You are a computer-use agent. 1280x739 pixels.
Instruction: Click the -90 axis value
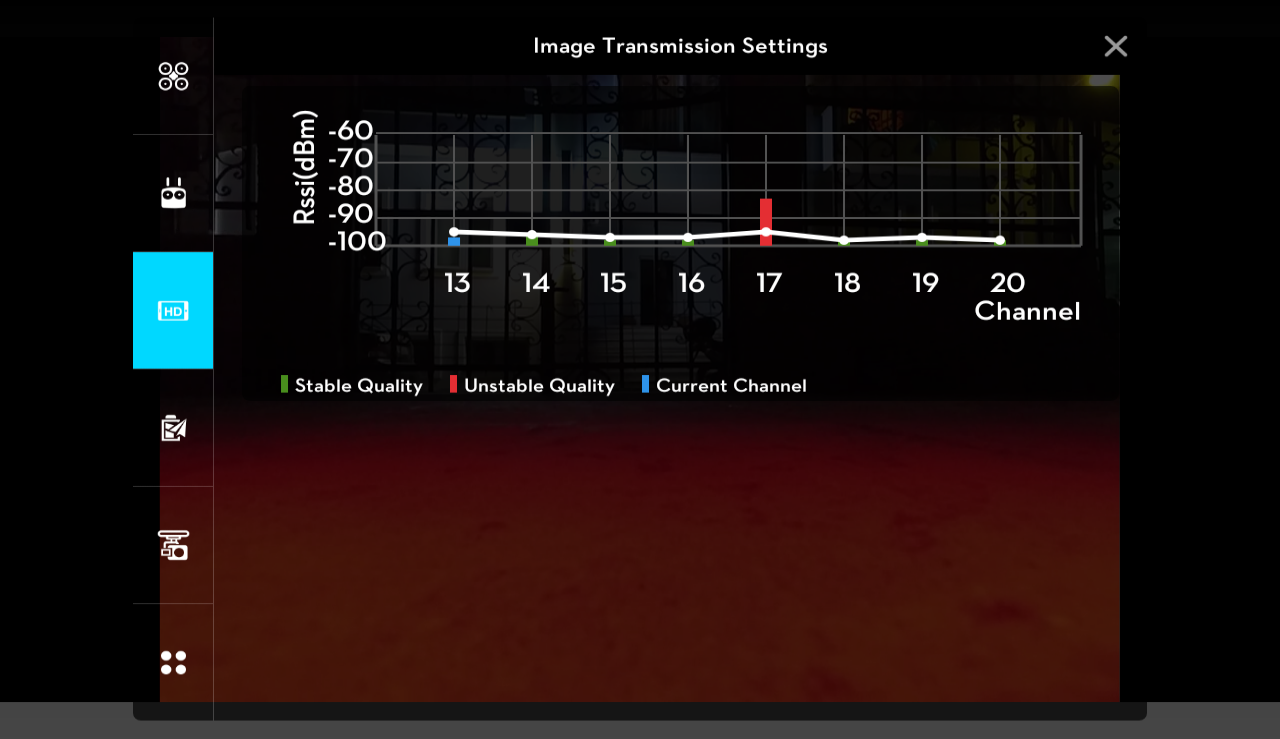350,214
